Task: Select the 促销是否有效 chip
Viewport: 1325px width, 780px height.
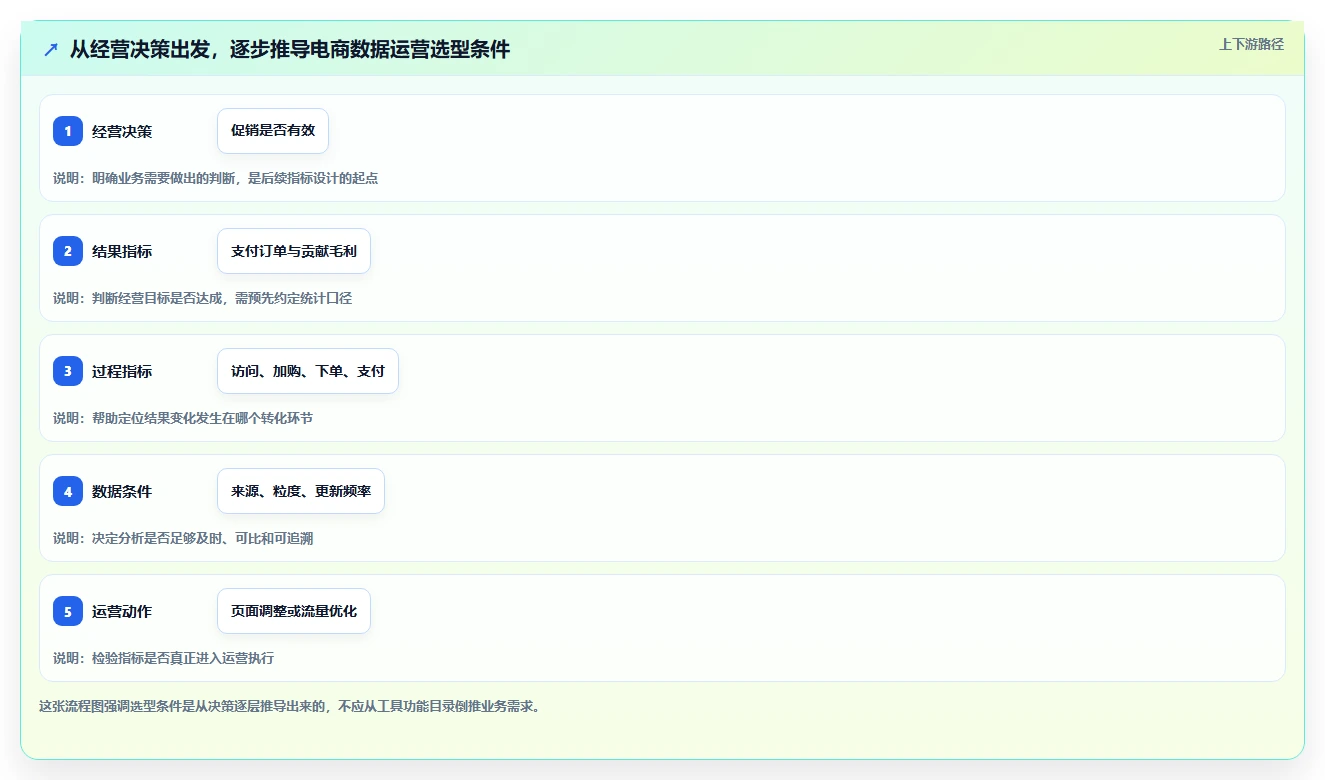Action: (x=273, y=131)
